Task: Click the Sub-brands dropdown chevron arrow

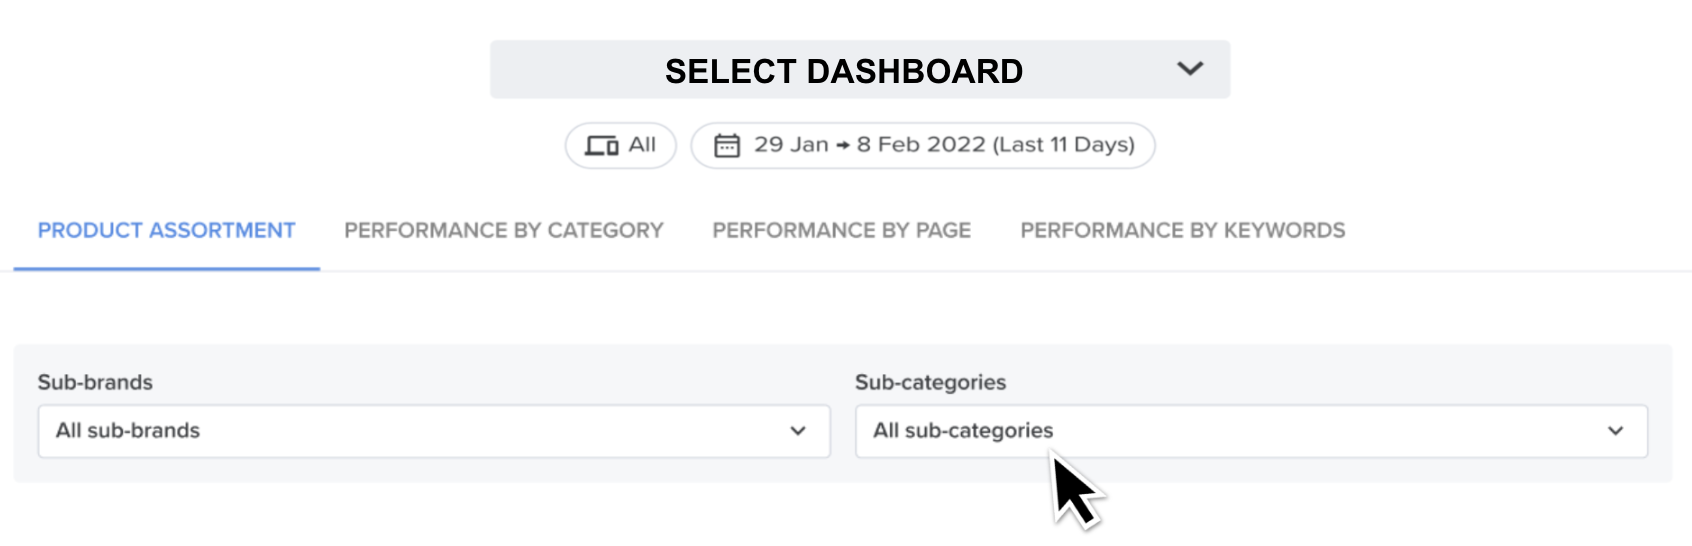Action: coord(798,431)
